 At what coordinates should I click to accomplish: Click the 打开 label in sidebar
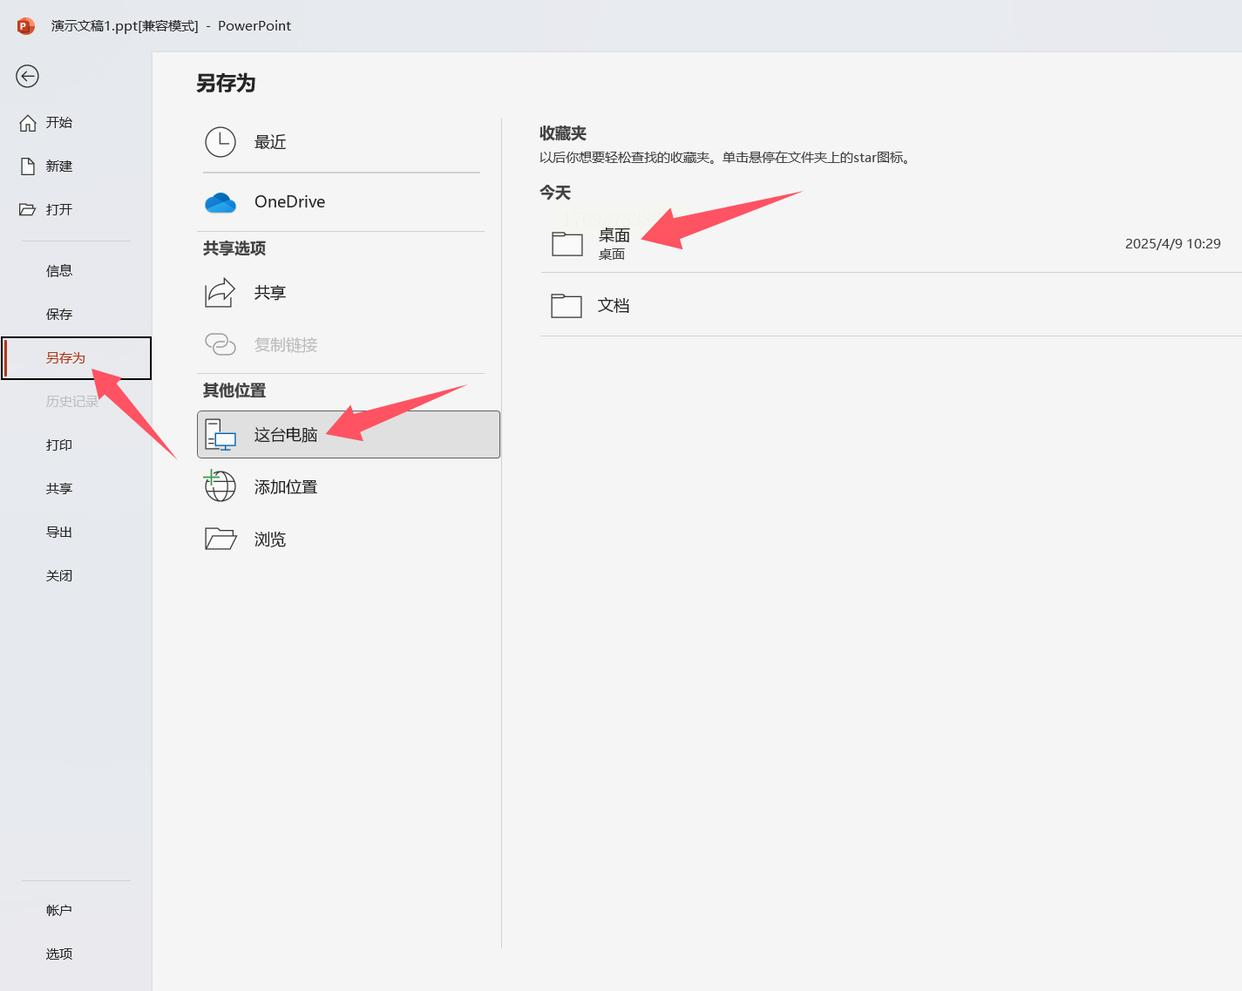pos(59,209)
